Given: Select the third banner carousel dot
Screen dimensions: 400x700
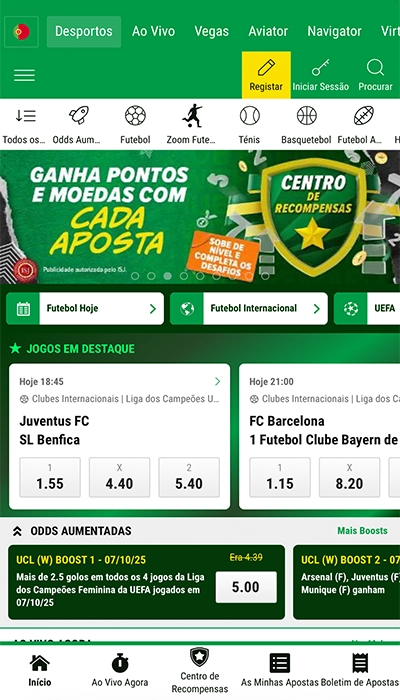Looking at the screenshot, I should point(167,276).
